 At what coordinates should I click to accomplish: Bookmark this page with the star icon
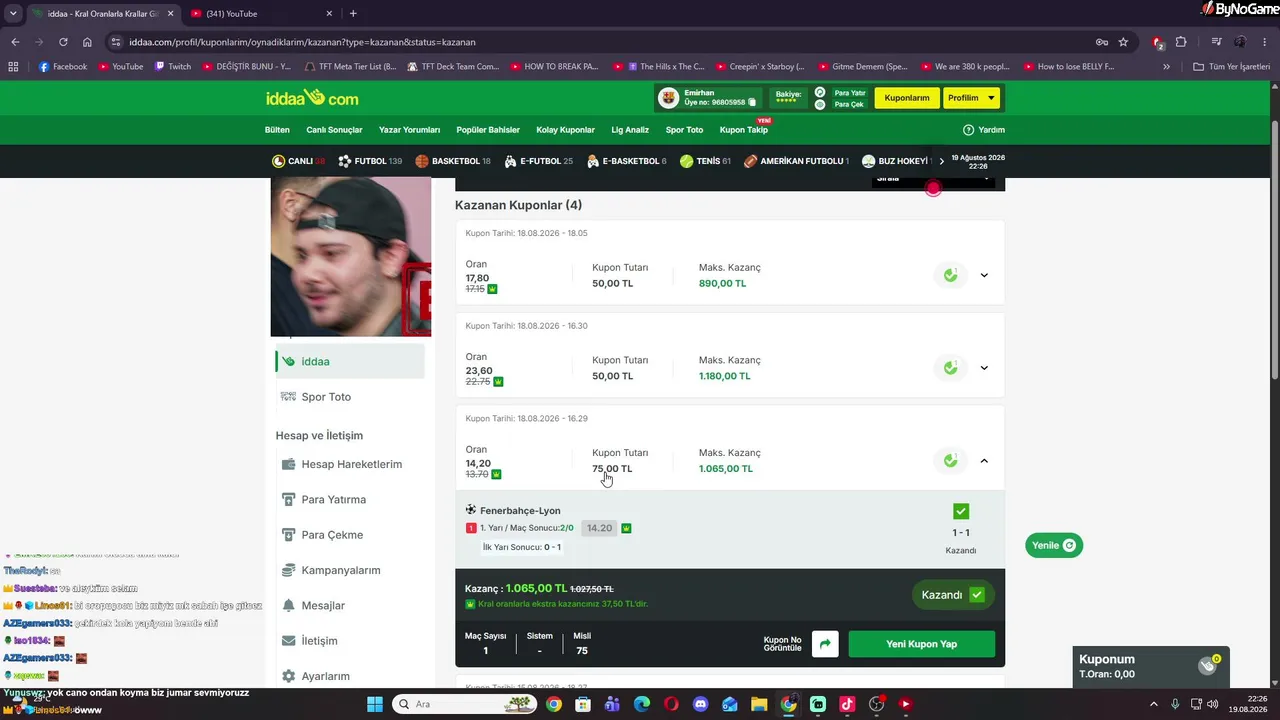pyautogui.click(x=1123, y=42)
